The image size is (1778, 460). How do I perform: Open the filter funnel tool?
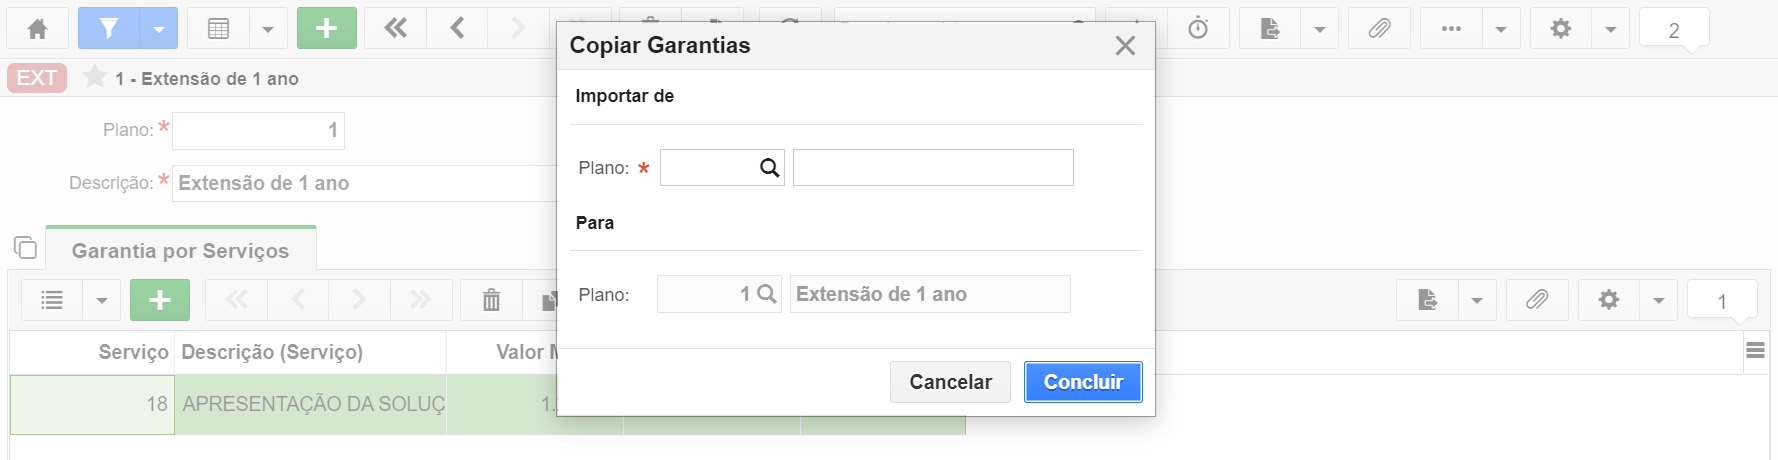[109, 29]
